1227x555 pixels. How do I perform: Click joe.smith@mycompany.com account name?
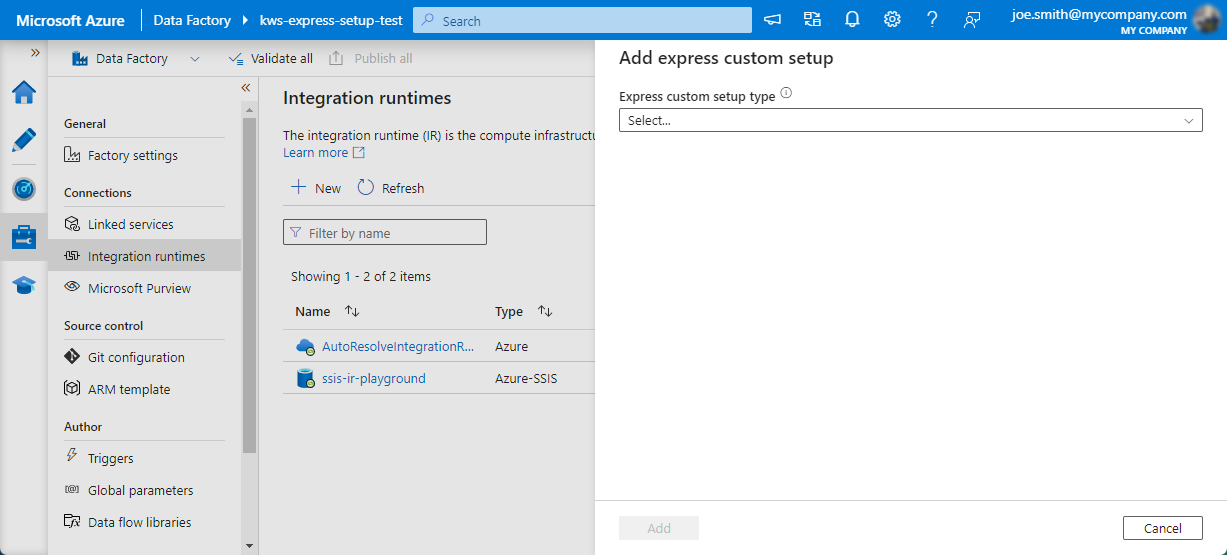pos(1099,14)
